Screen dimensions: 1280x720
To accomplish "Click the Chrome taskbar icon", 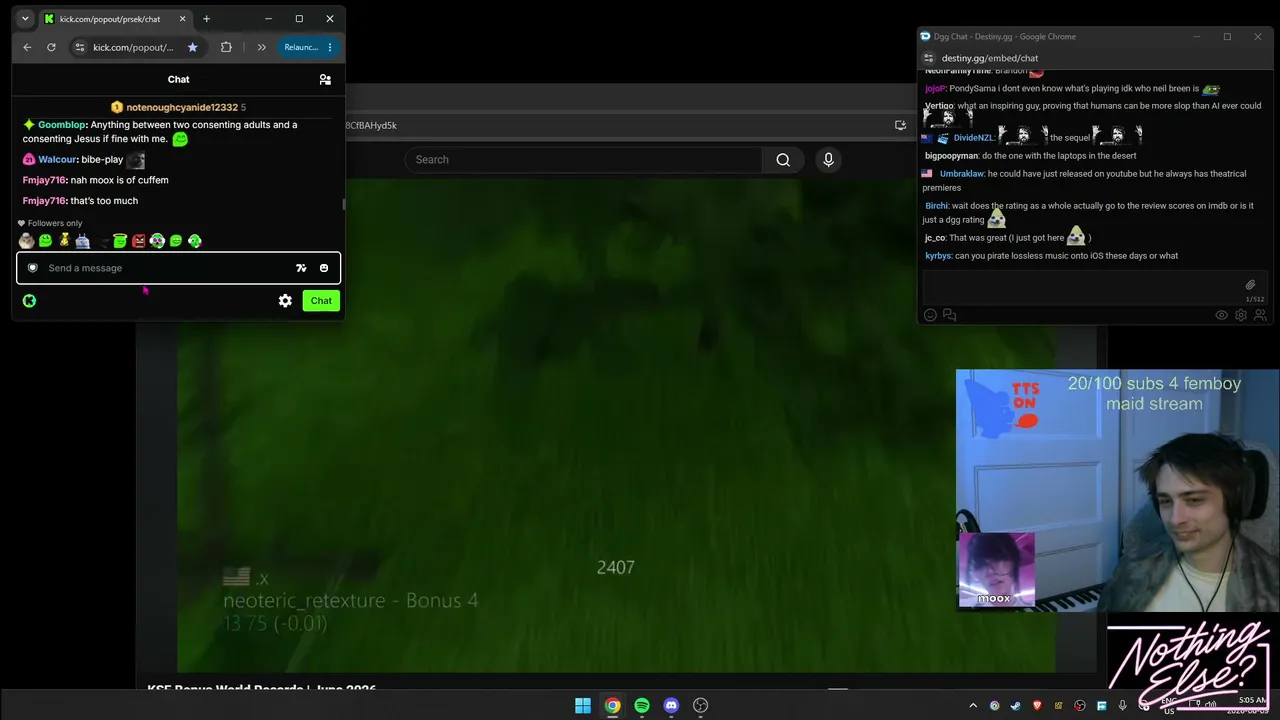I will pos(612,706).
